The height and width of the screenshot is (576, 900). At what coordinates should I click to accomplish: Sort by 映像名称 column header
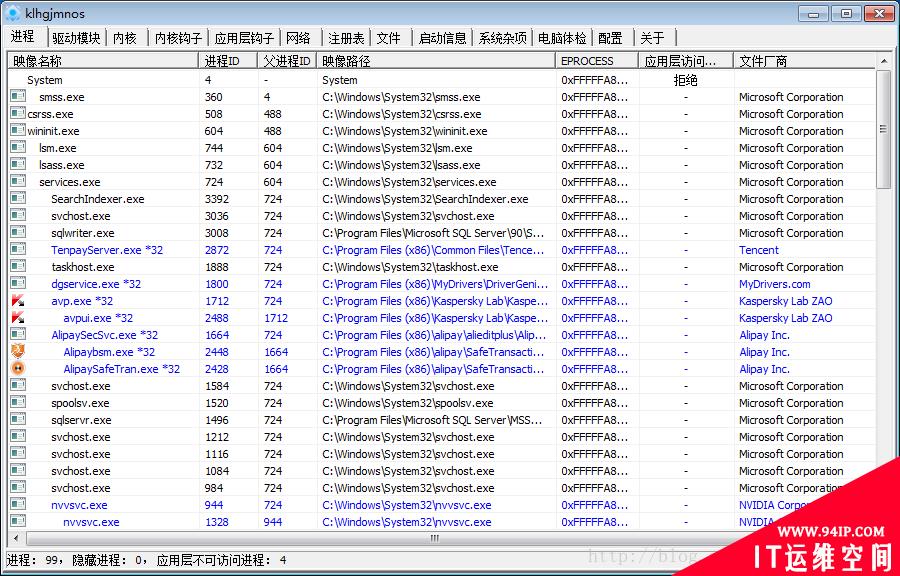104,61
